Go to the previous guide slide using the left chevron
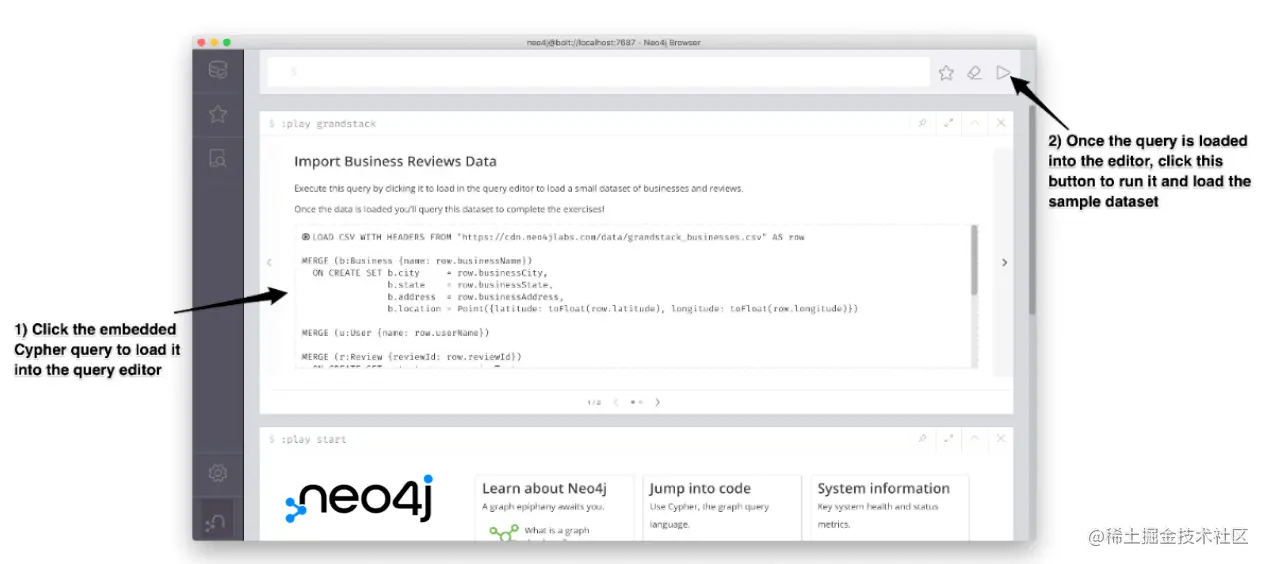 click(269, 263)
